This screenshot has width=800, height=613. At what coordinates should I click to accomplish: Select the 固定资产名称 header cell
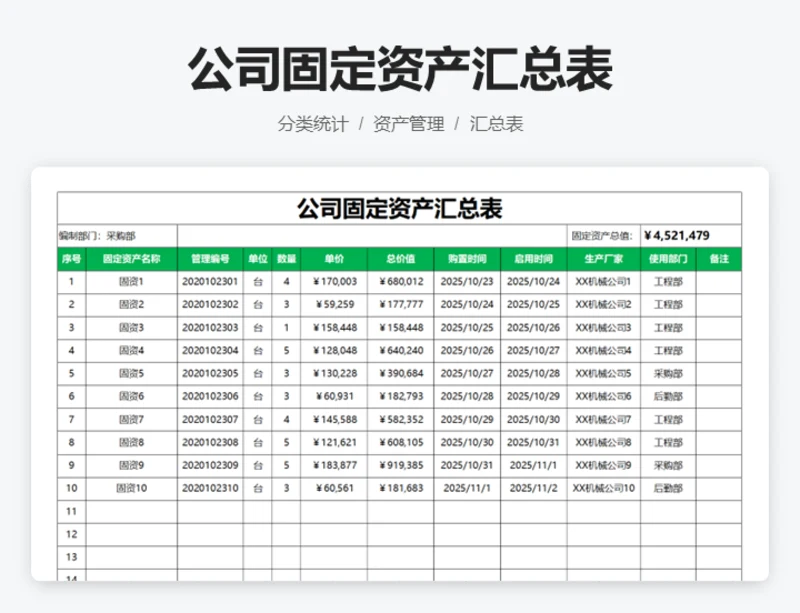[x=132, y=259]
